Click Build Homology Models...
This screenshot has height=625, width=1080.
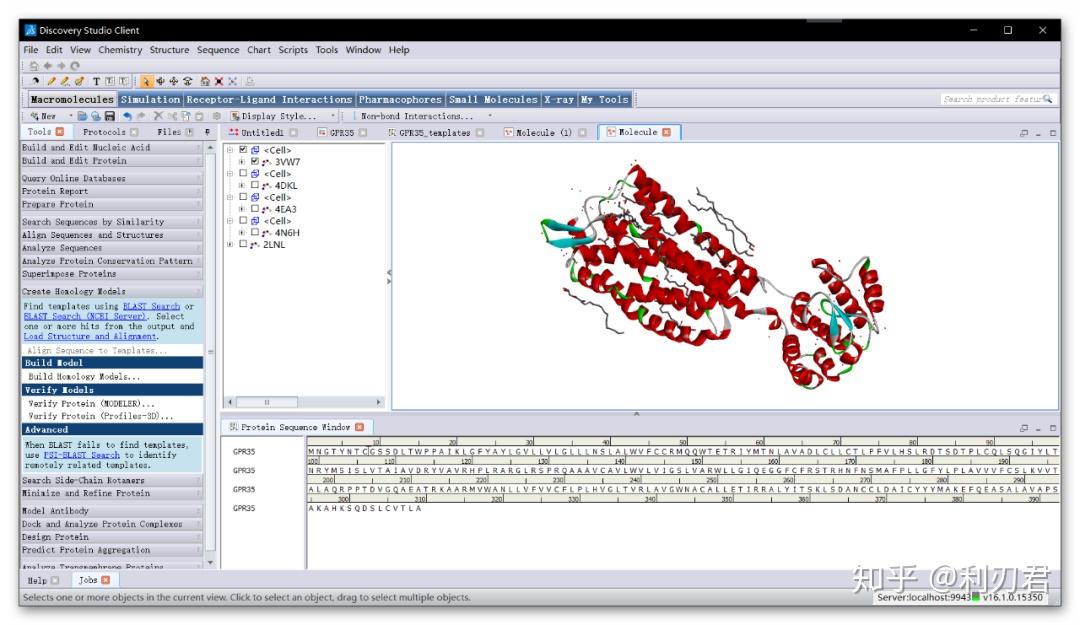tap(84, 376)
